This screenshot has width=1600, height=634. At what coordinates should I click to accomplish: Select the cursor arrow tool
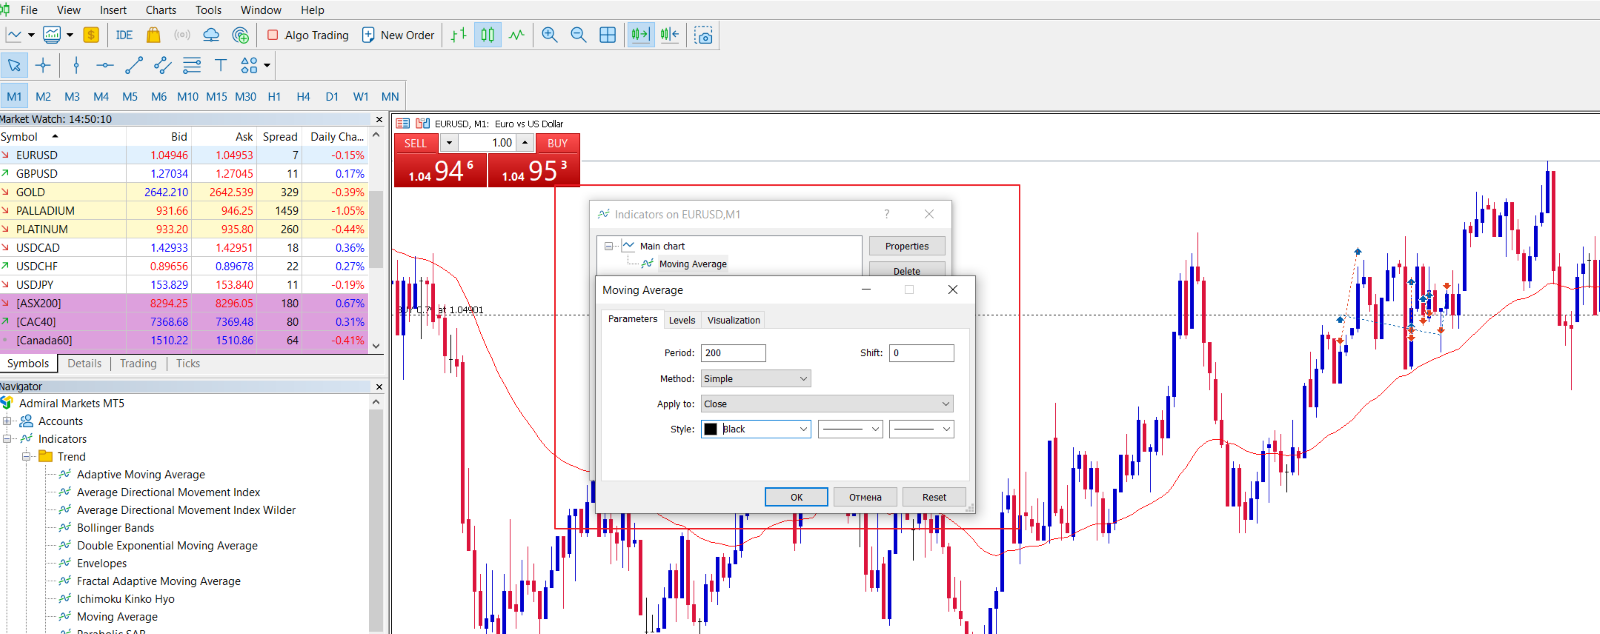(x=14, y=65)
